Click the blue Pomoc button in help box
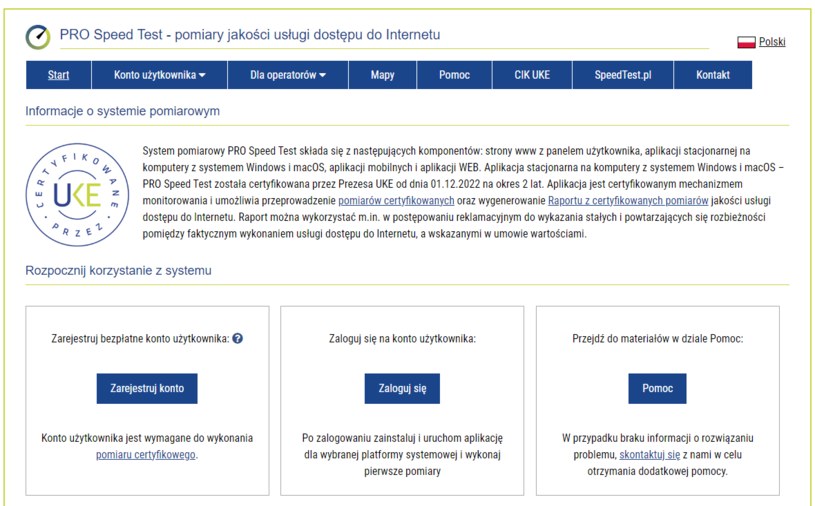The width and height of the screenshot is (815, 506). coord(658,388)
